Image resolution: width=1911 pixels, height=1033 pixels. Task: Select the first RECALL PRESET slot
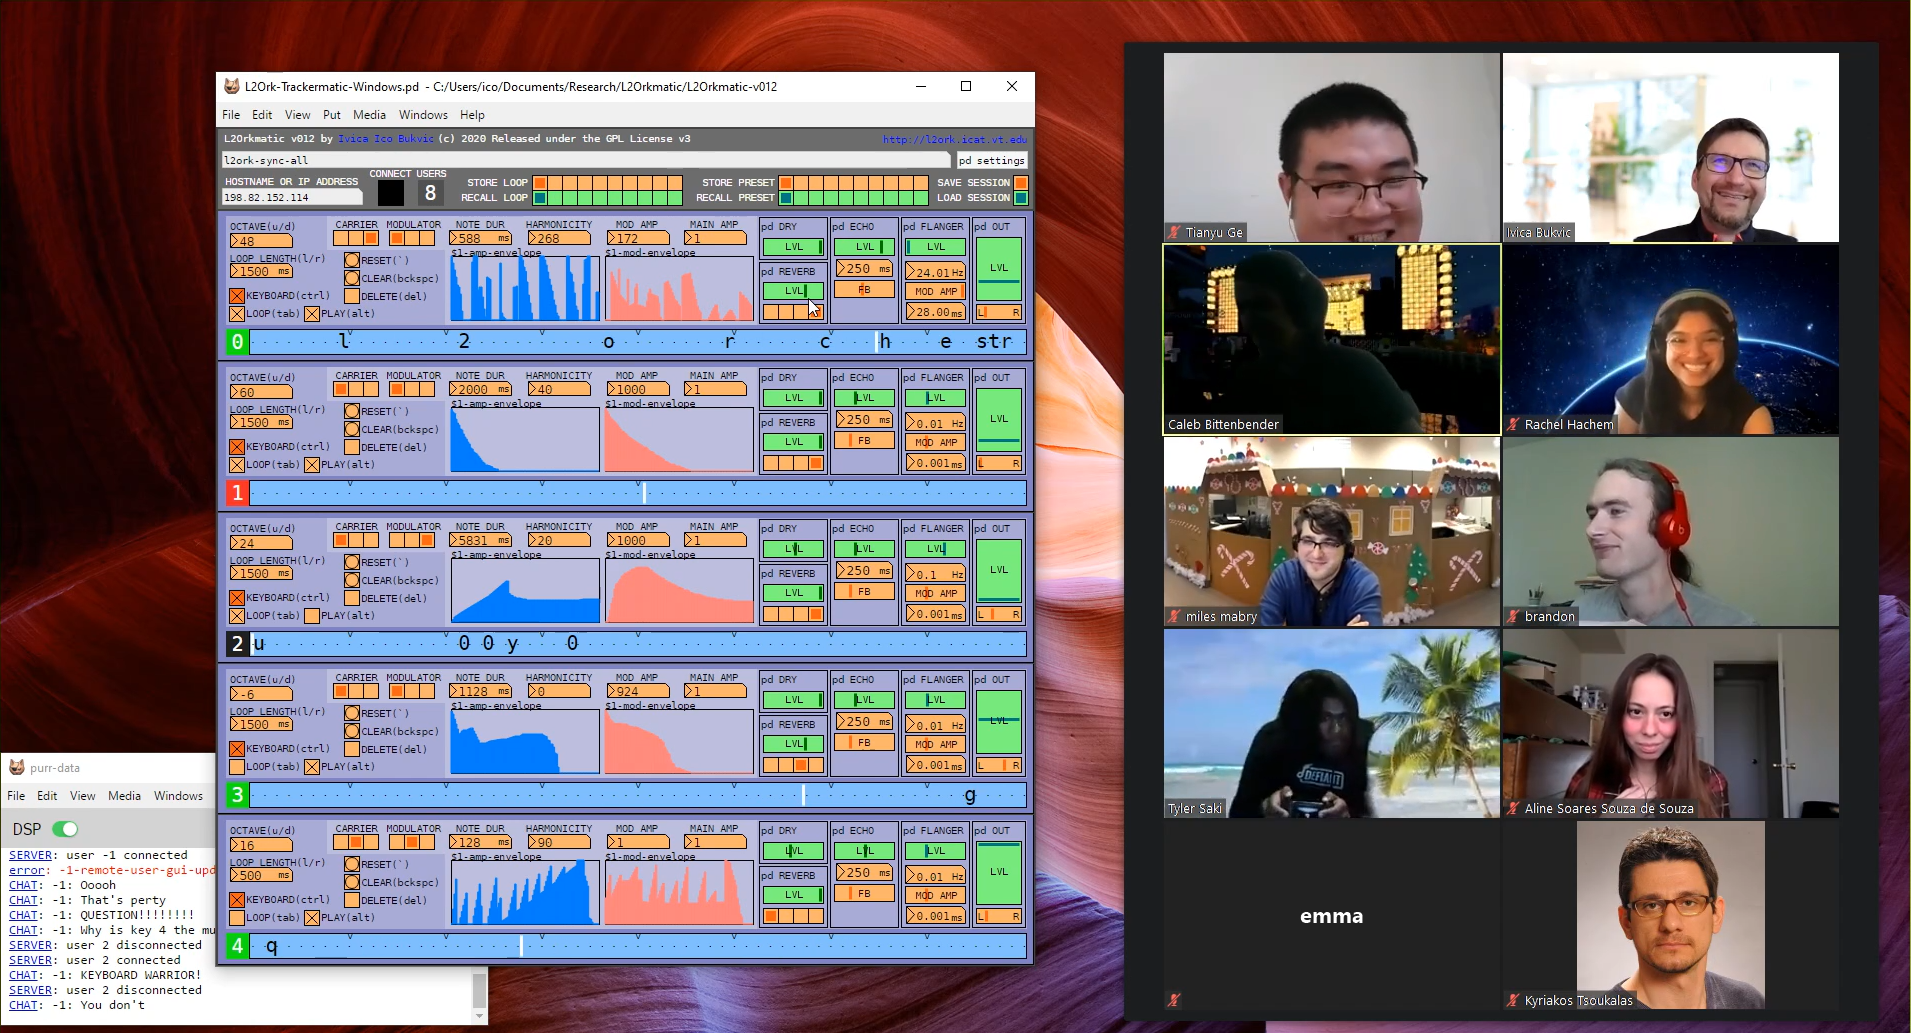coord(786,198)
